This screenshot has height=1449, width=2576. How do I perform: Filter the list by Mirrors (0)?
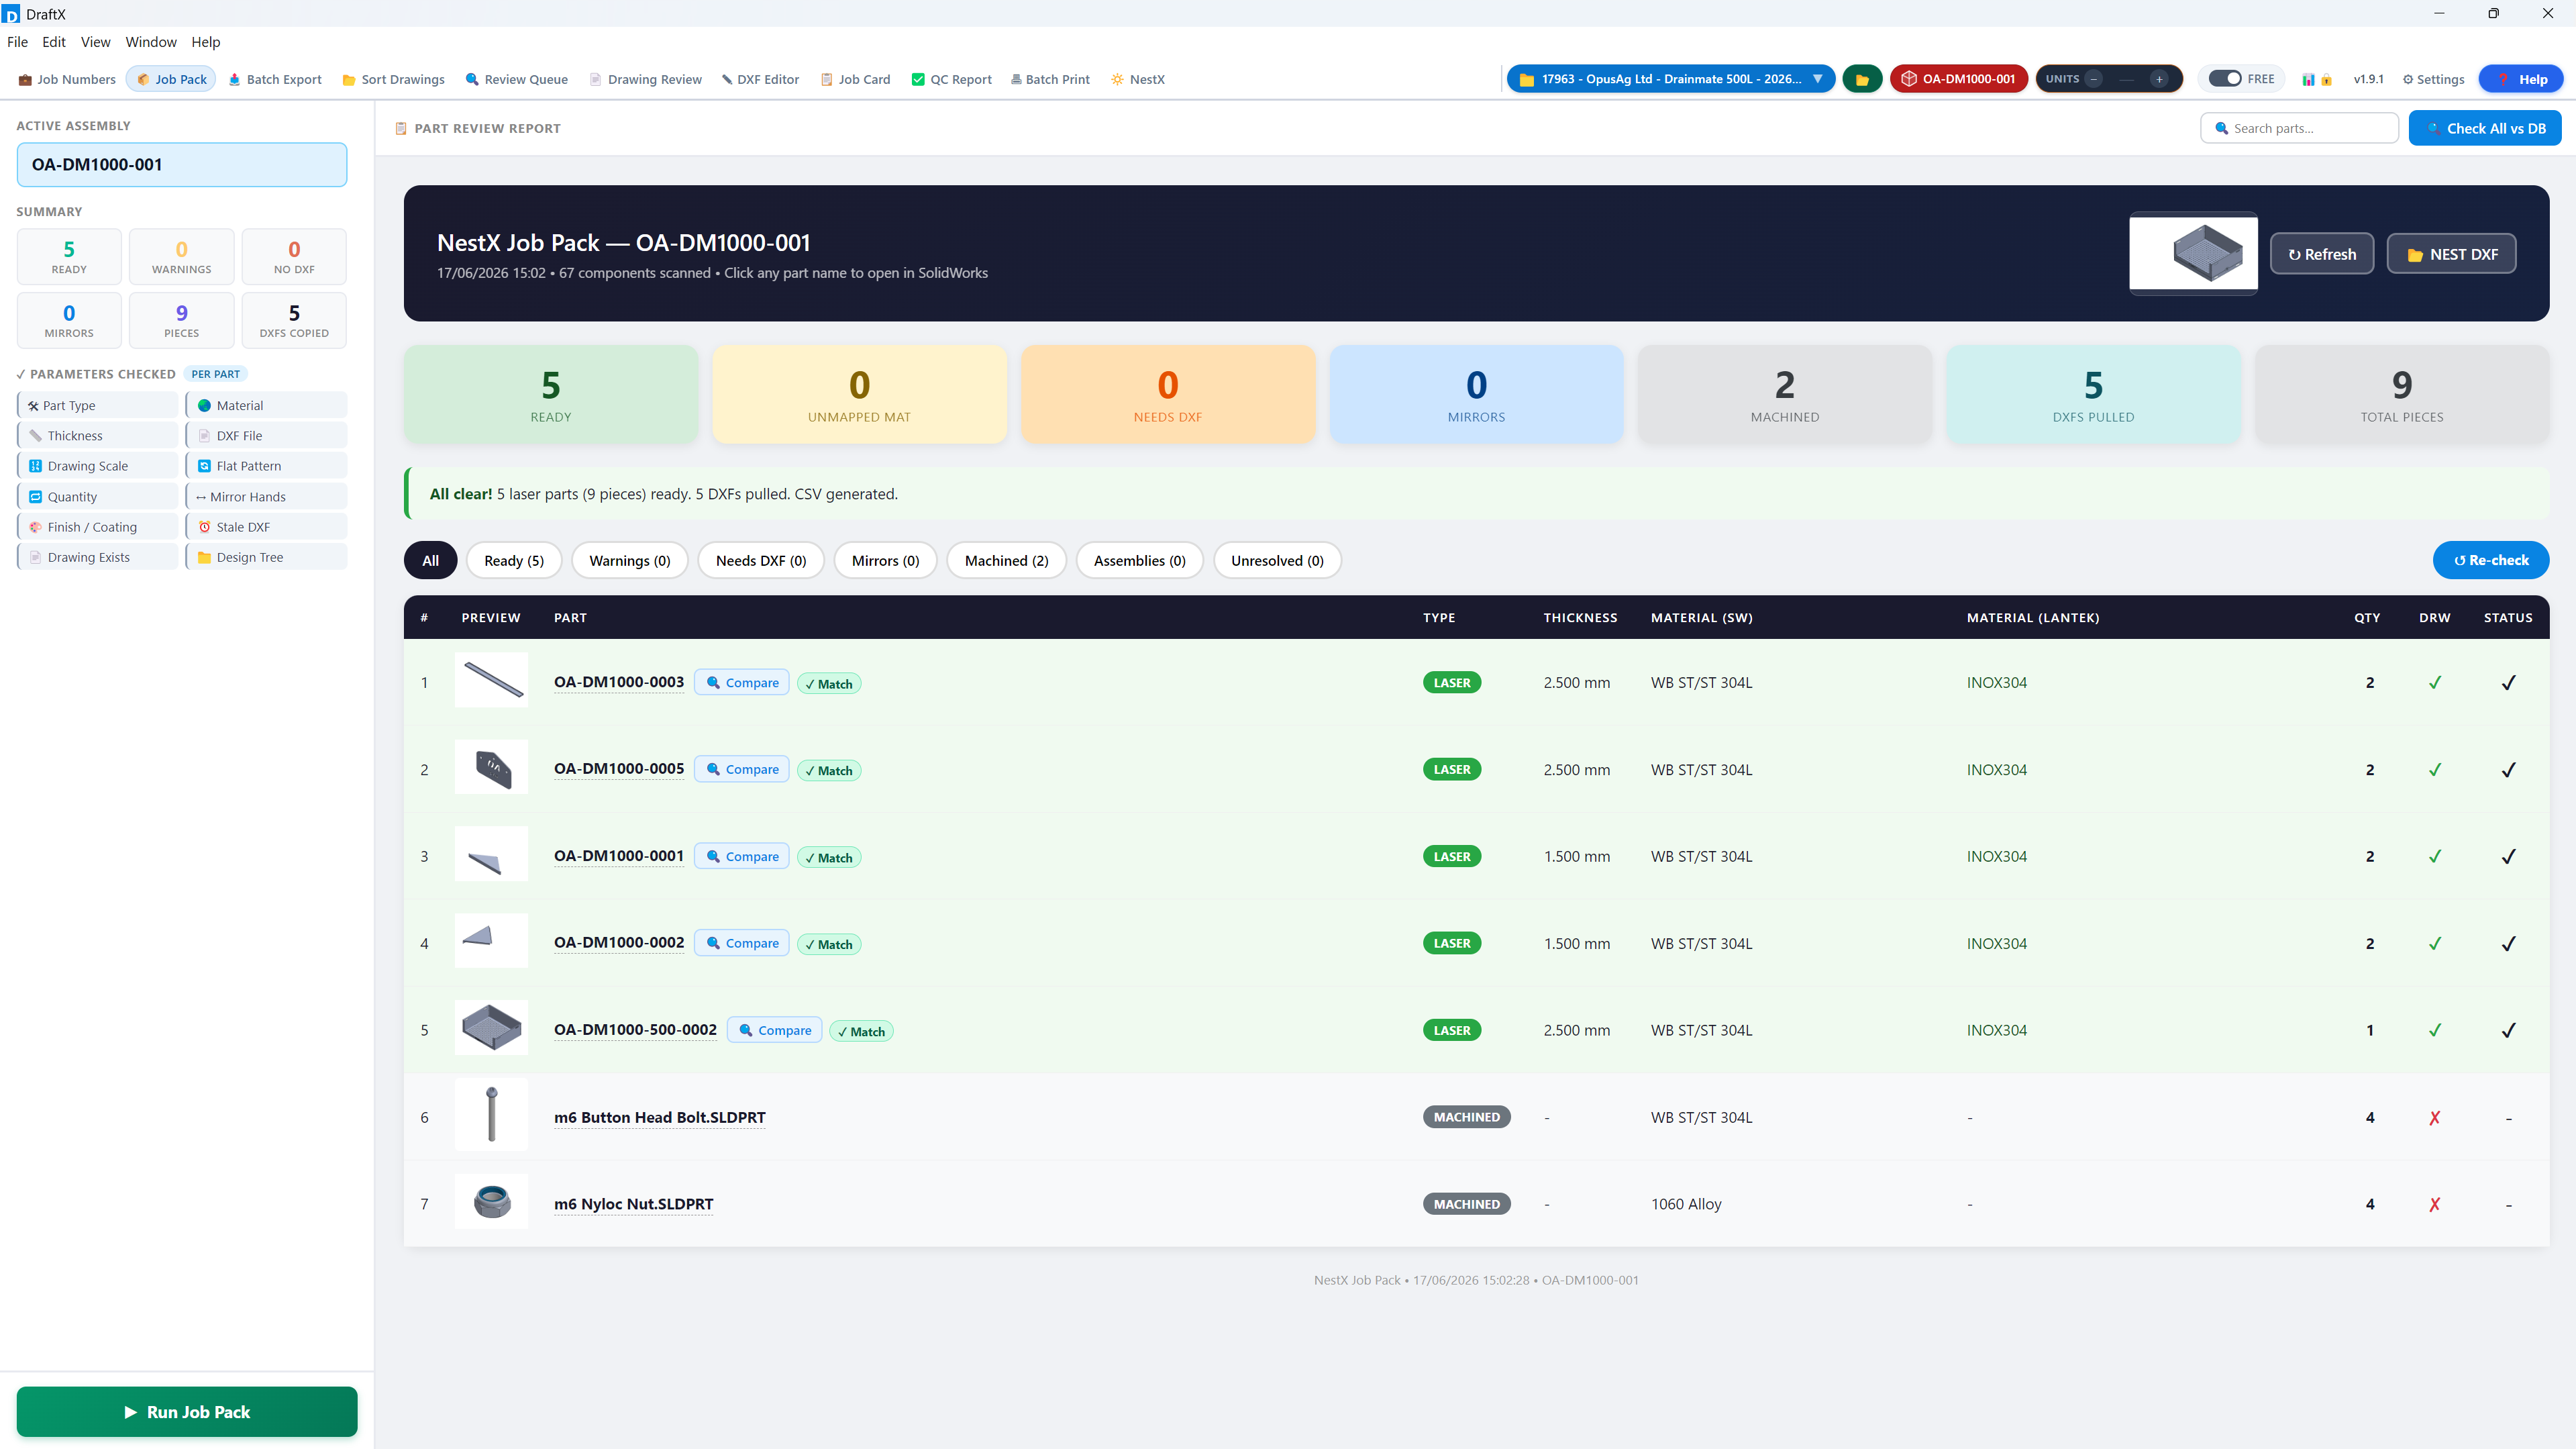tap(885, 560)
